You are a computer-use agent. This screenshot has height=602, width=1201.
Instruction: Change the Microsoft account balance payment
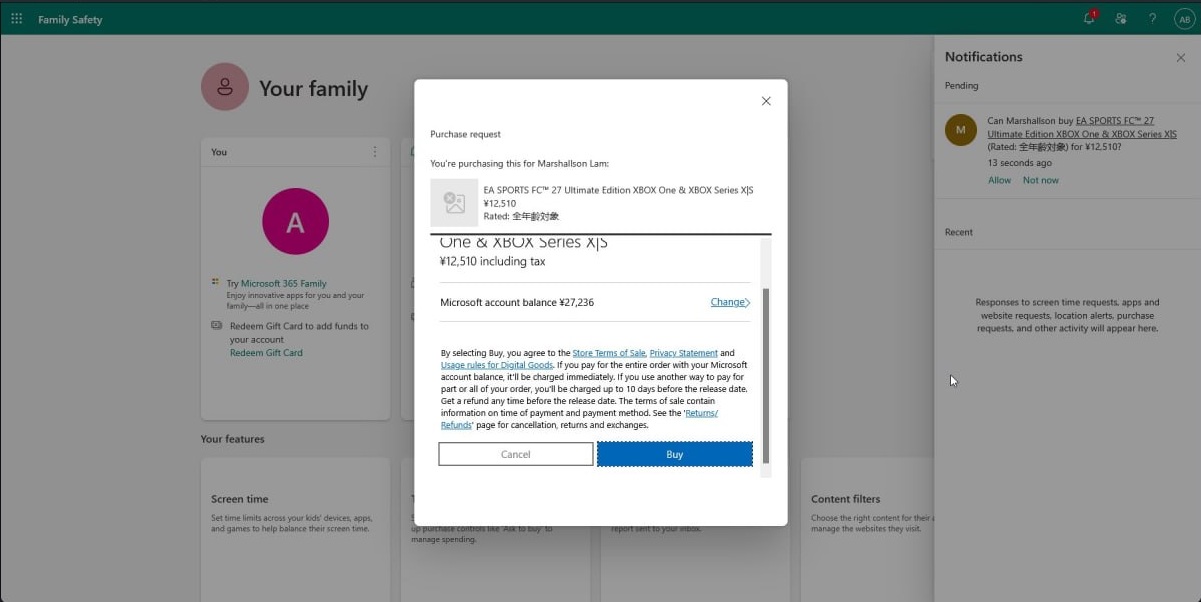pyautogui.click(x=730, y=302)
